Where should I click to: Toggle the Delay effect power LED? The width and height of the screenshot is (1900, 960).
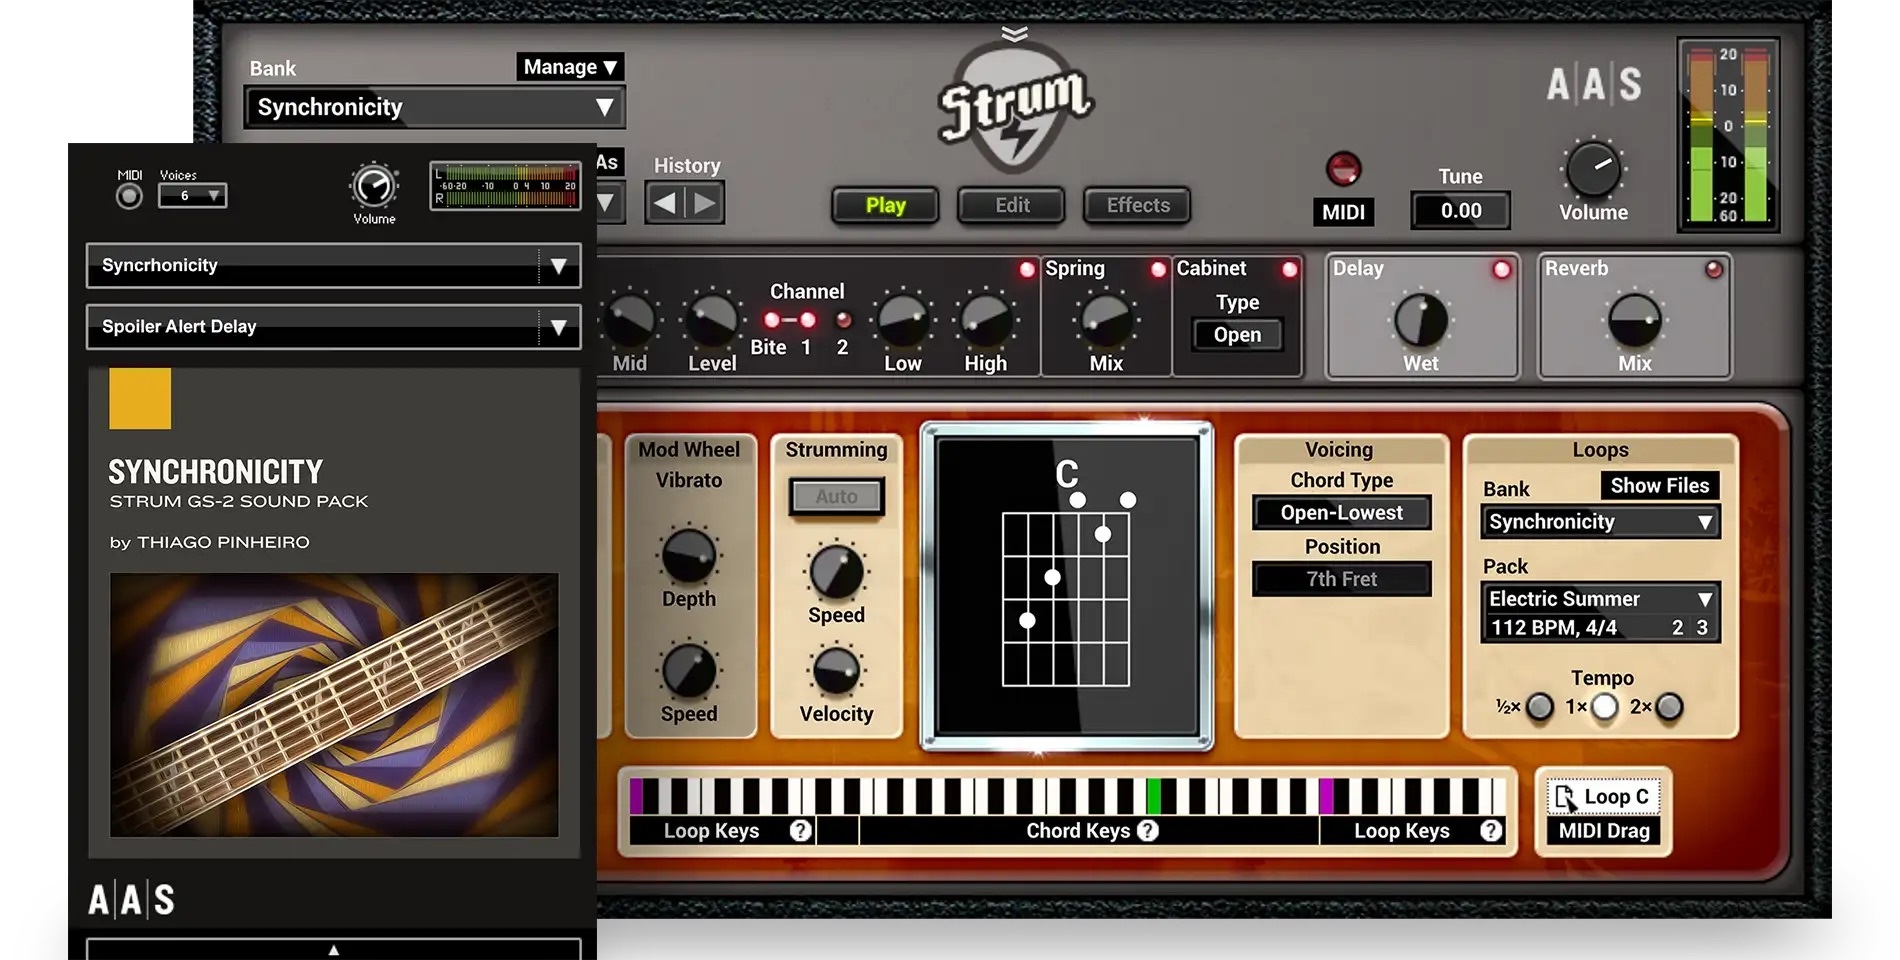1501,269
